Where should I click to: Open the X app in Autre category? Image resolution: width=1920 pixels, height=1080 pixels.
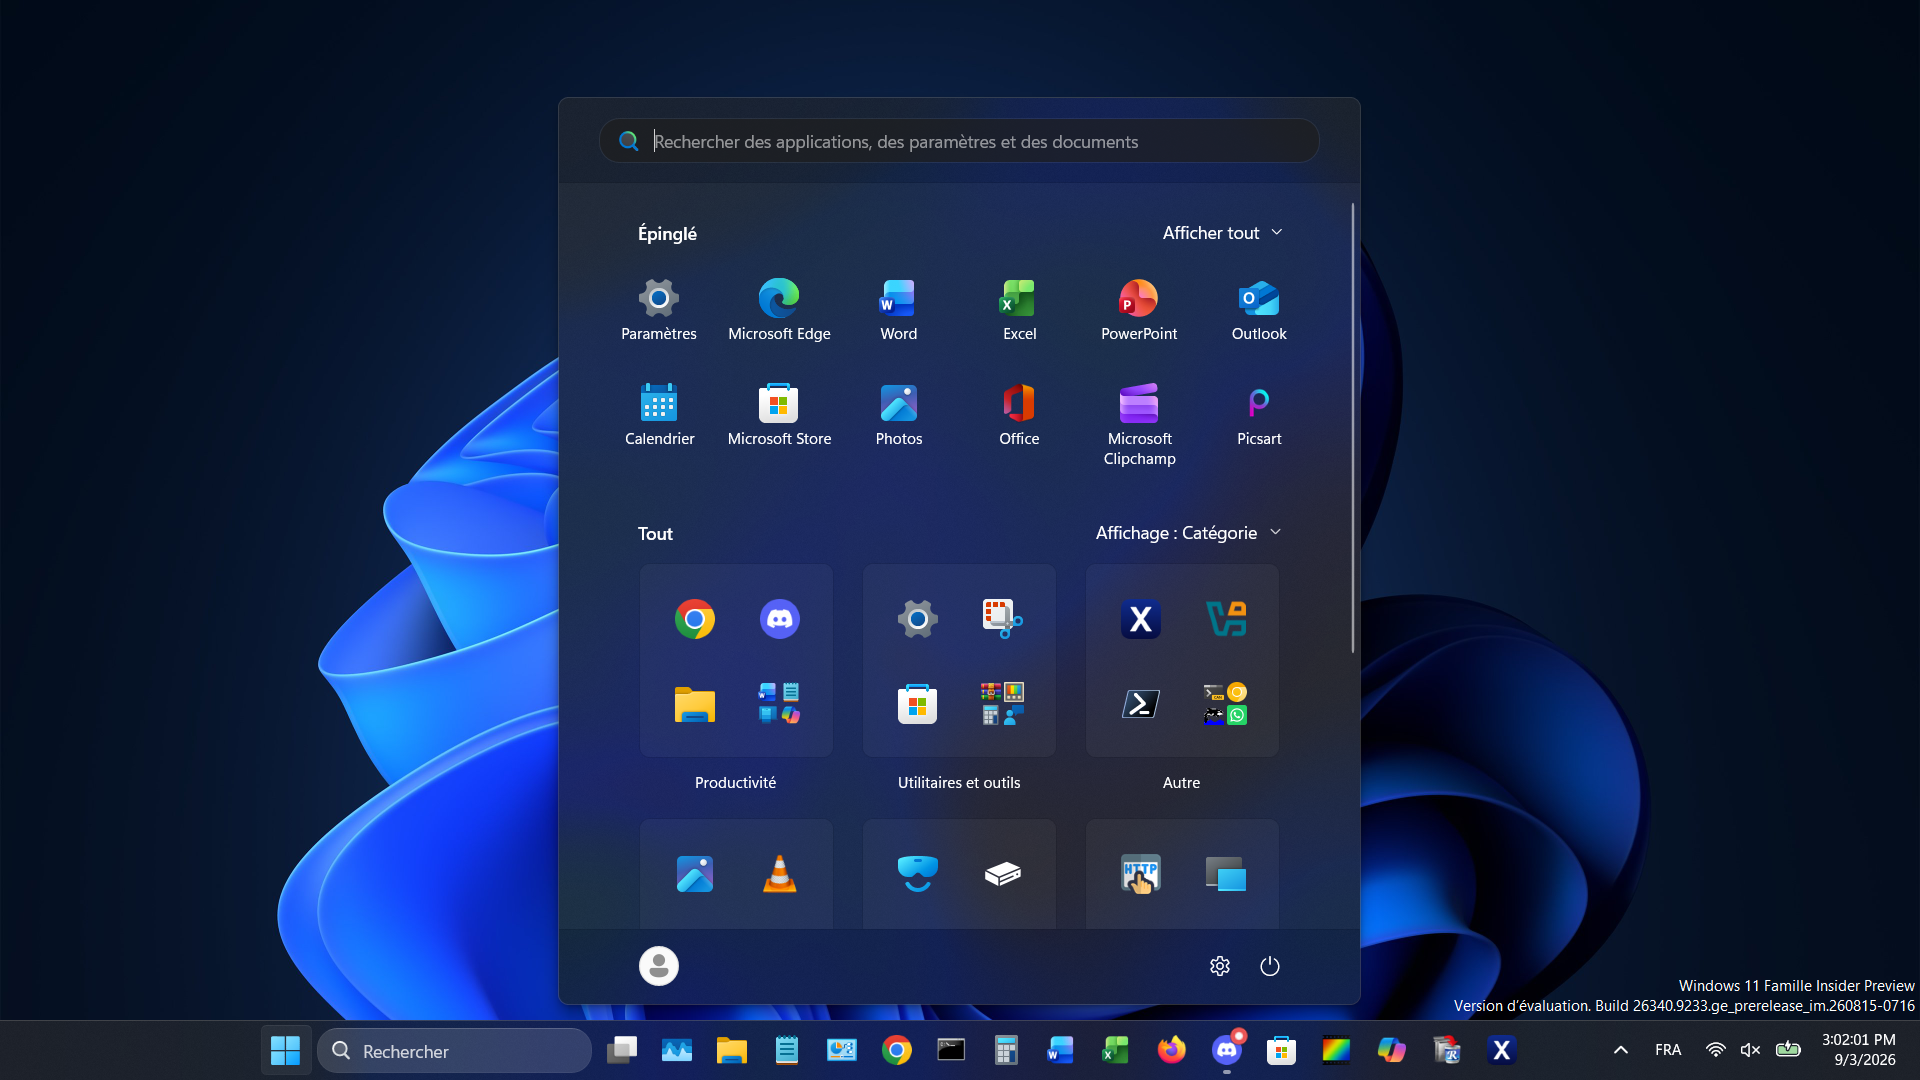click(1140, 619)
